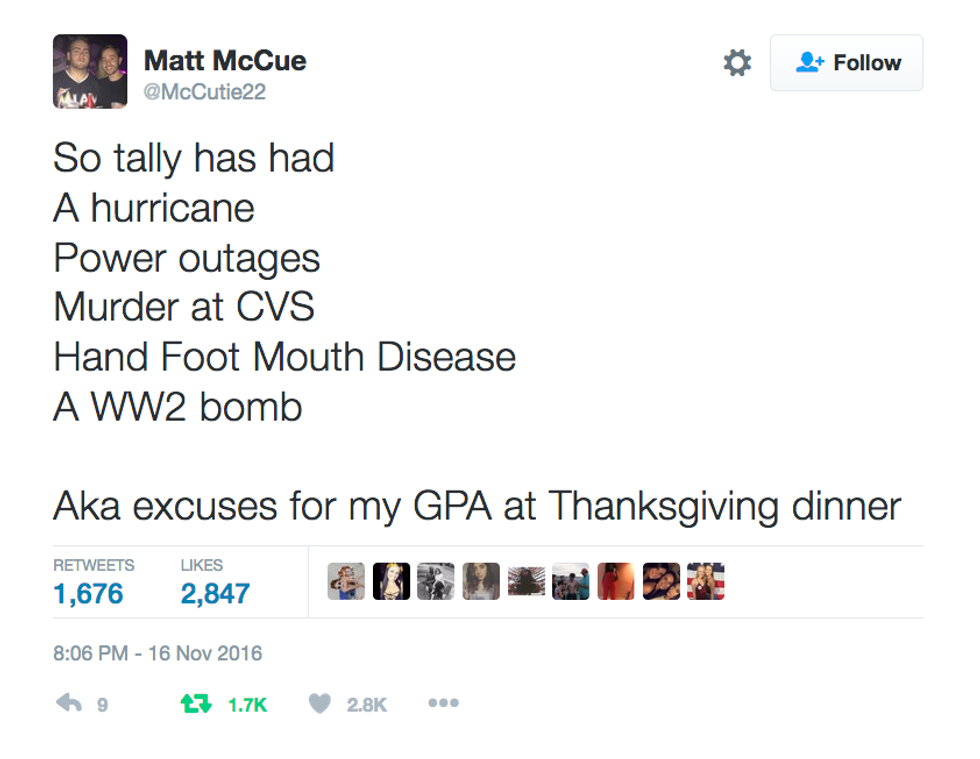This screenshot has width=980, height=759.
Task: Follow Matt McCue
Action: [846, 63]
